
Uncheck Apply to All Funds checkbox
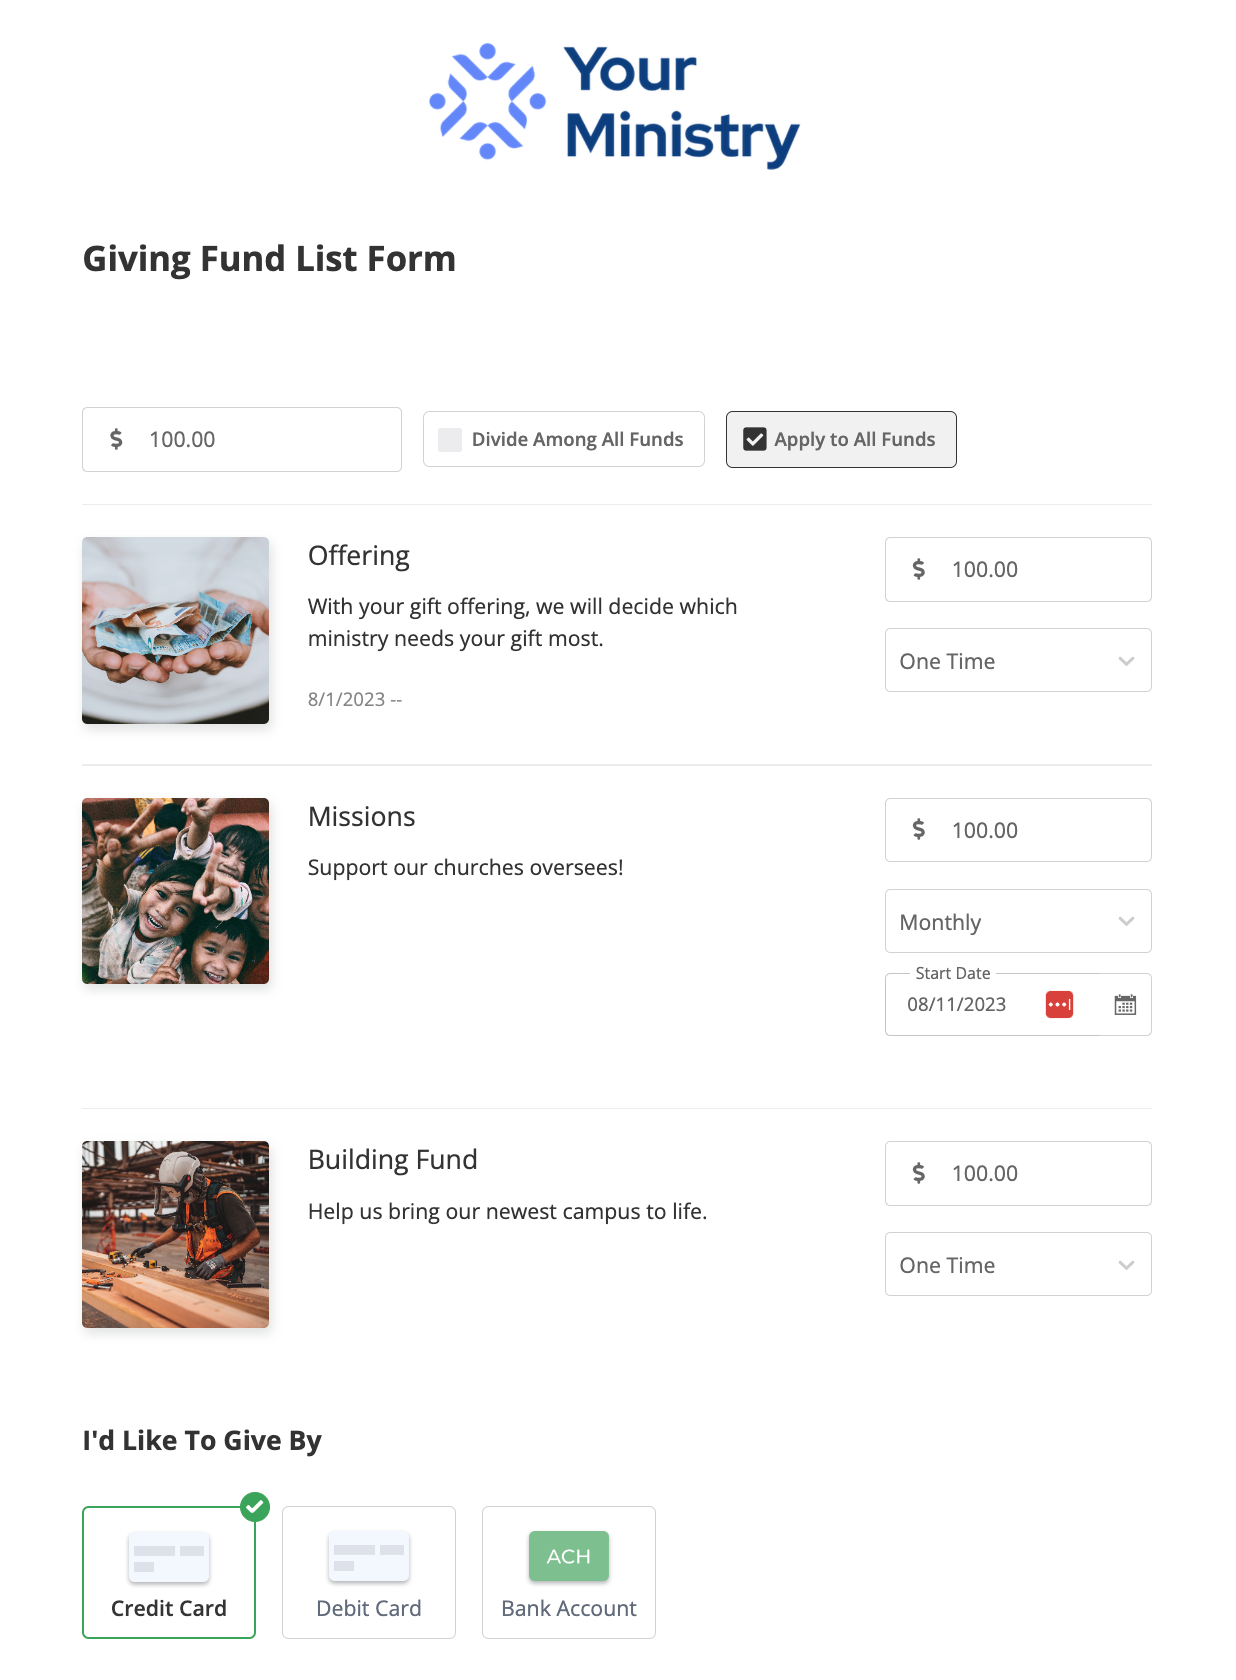pyautogui.click(x=755, y=440)
